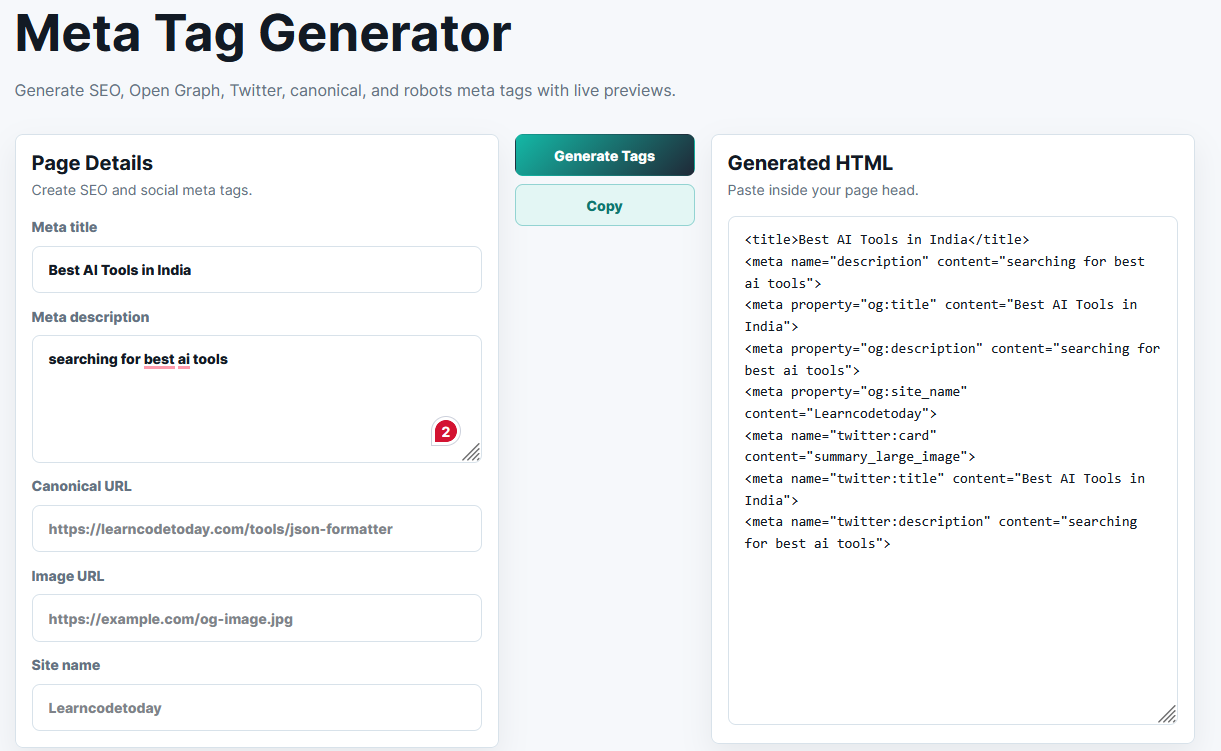Focus the Meta title input field
The height and width of the screenshot is (751, 1221).
click(x=257, y=270)
